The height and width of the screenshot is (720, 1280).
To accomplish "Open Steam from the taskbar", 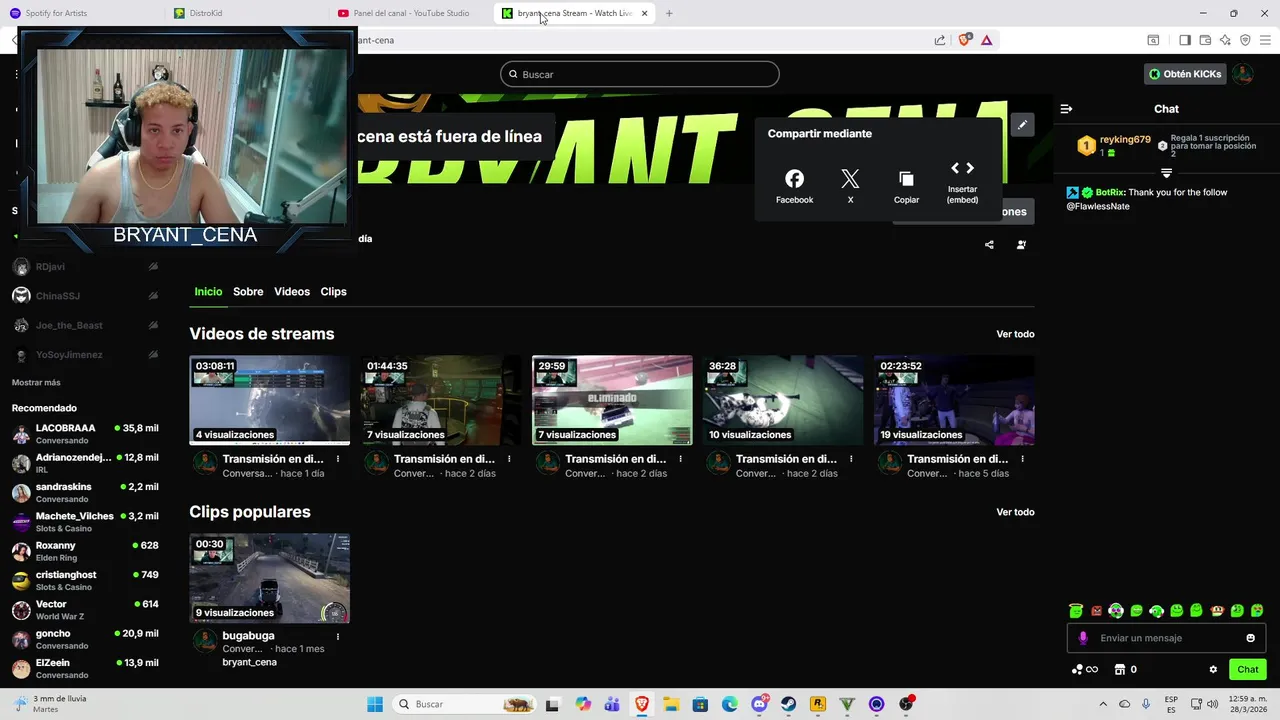I will pos(788,704).
